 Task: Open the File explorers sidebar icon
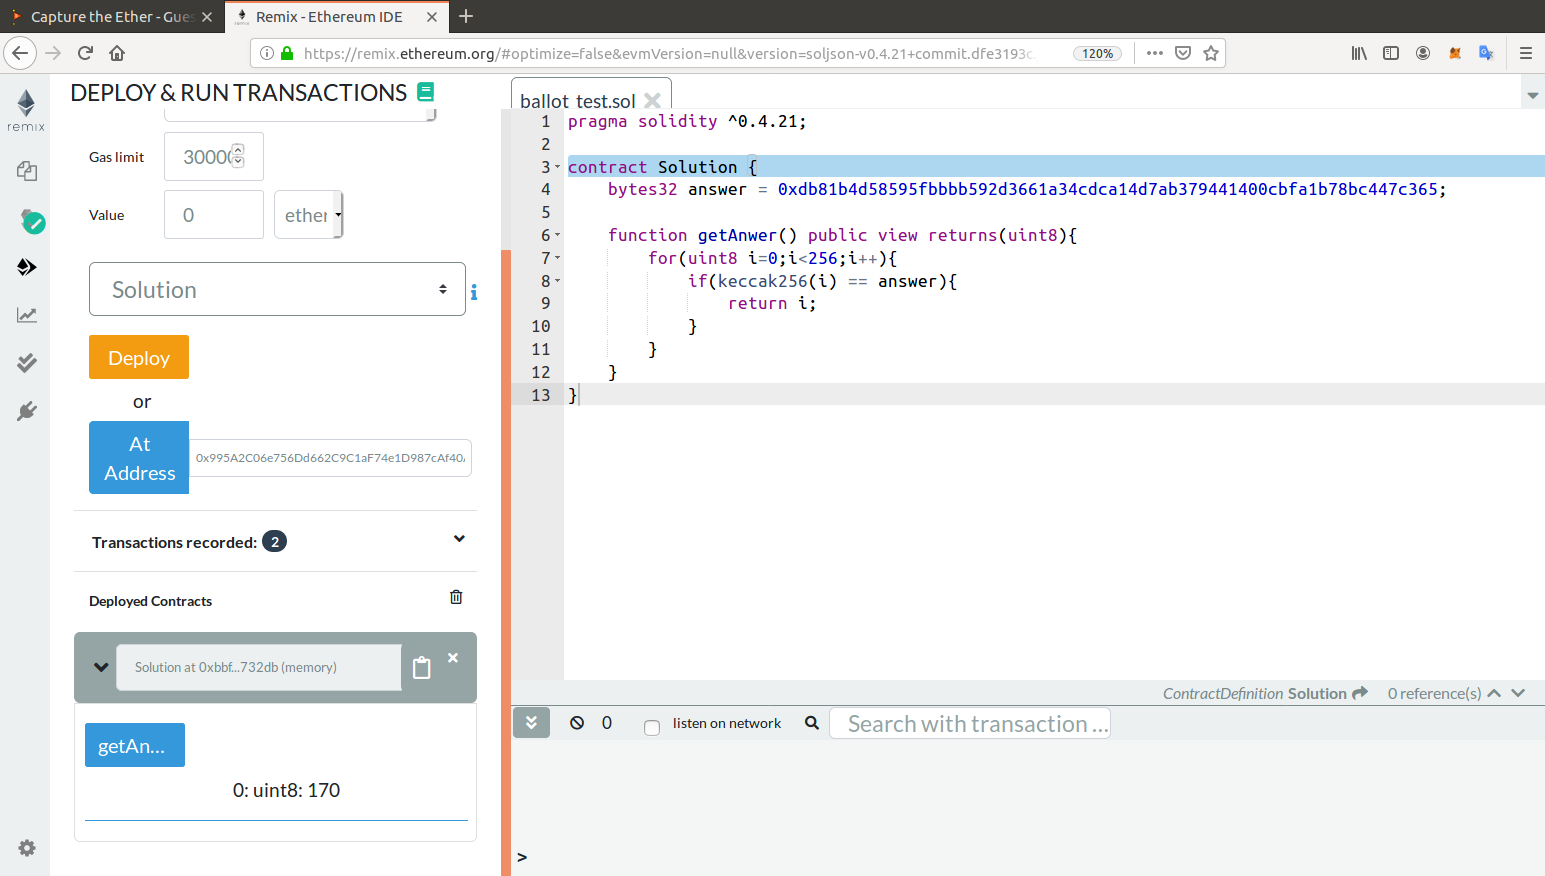coord(27,171)
